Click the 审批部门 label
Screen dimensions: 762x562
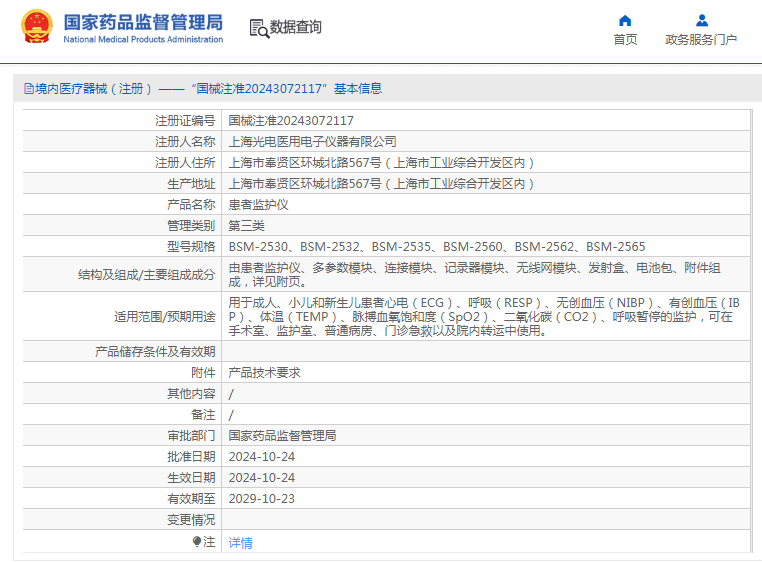tap(191, 436)
